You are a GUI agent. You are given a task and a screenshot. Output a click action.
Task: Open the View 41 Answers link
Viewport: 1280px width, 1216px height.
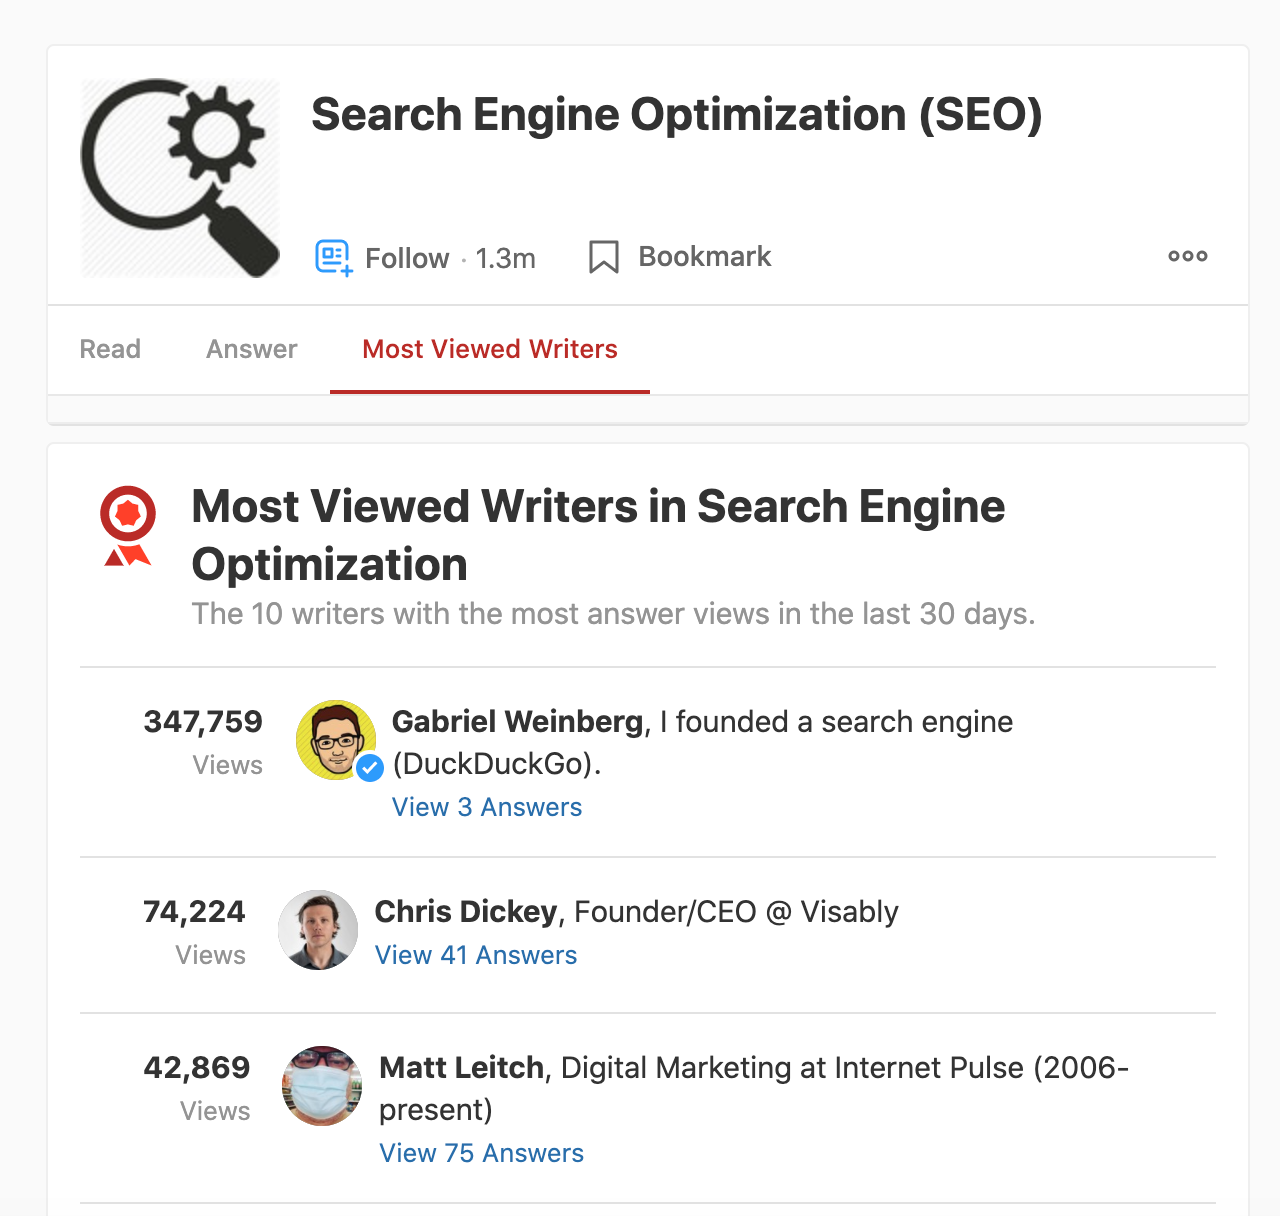click(x=476, y=955)
